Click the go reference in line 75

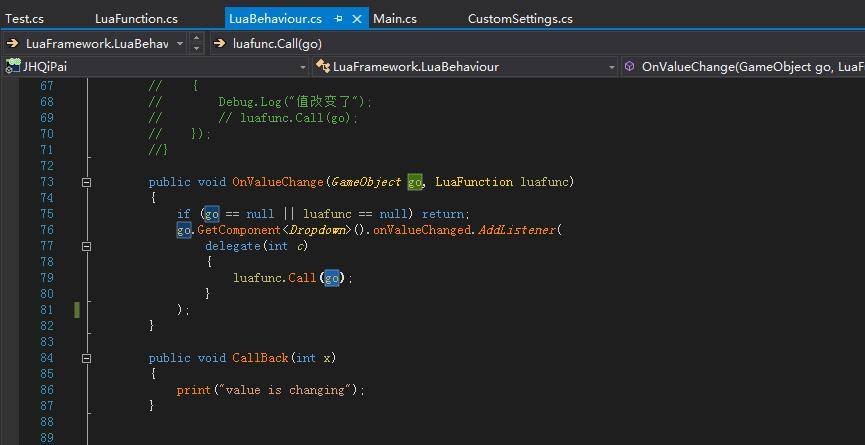click(212, 214)
